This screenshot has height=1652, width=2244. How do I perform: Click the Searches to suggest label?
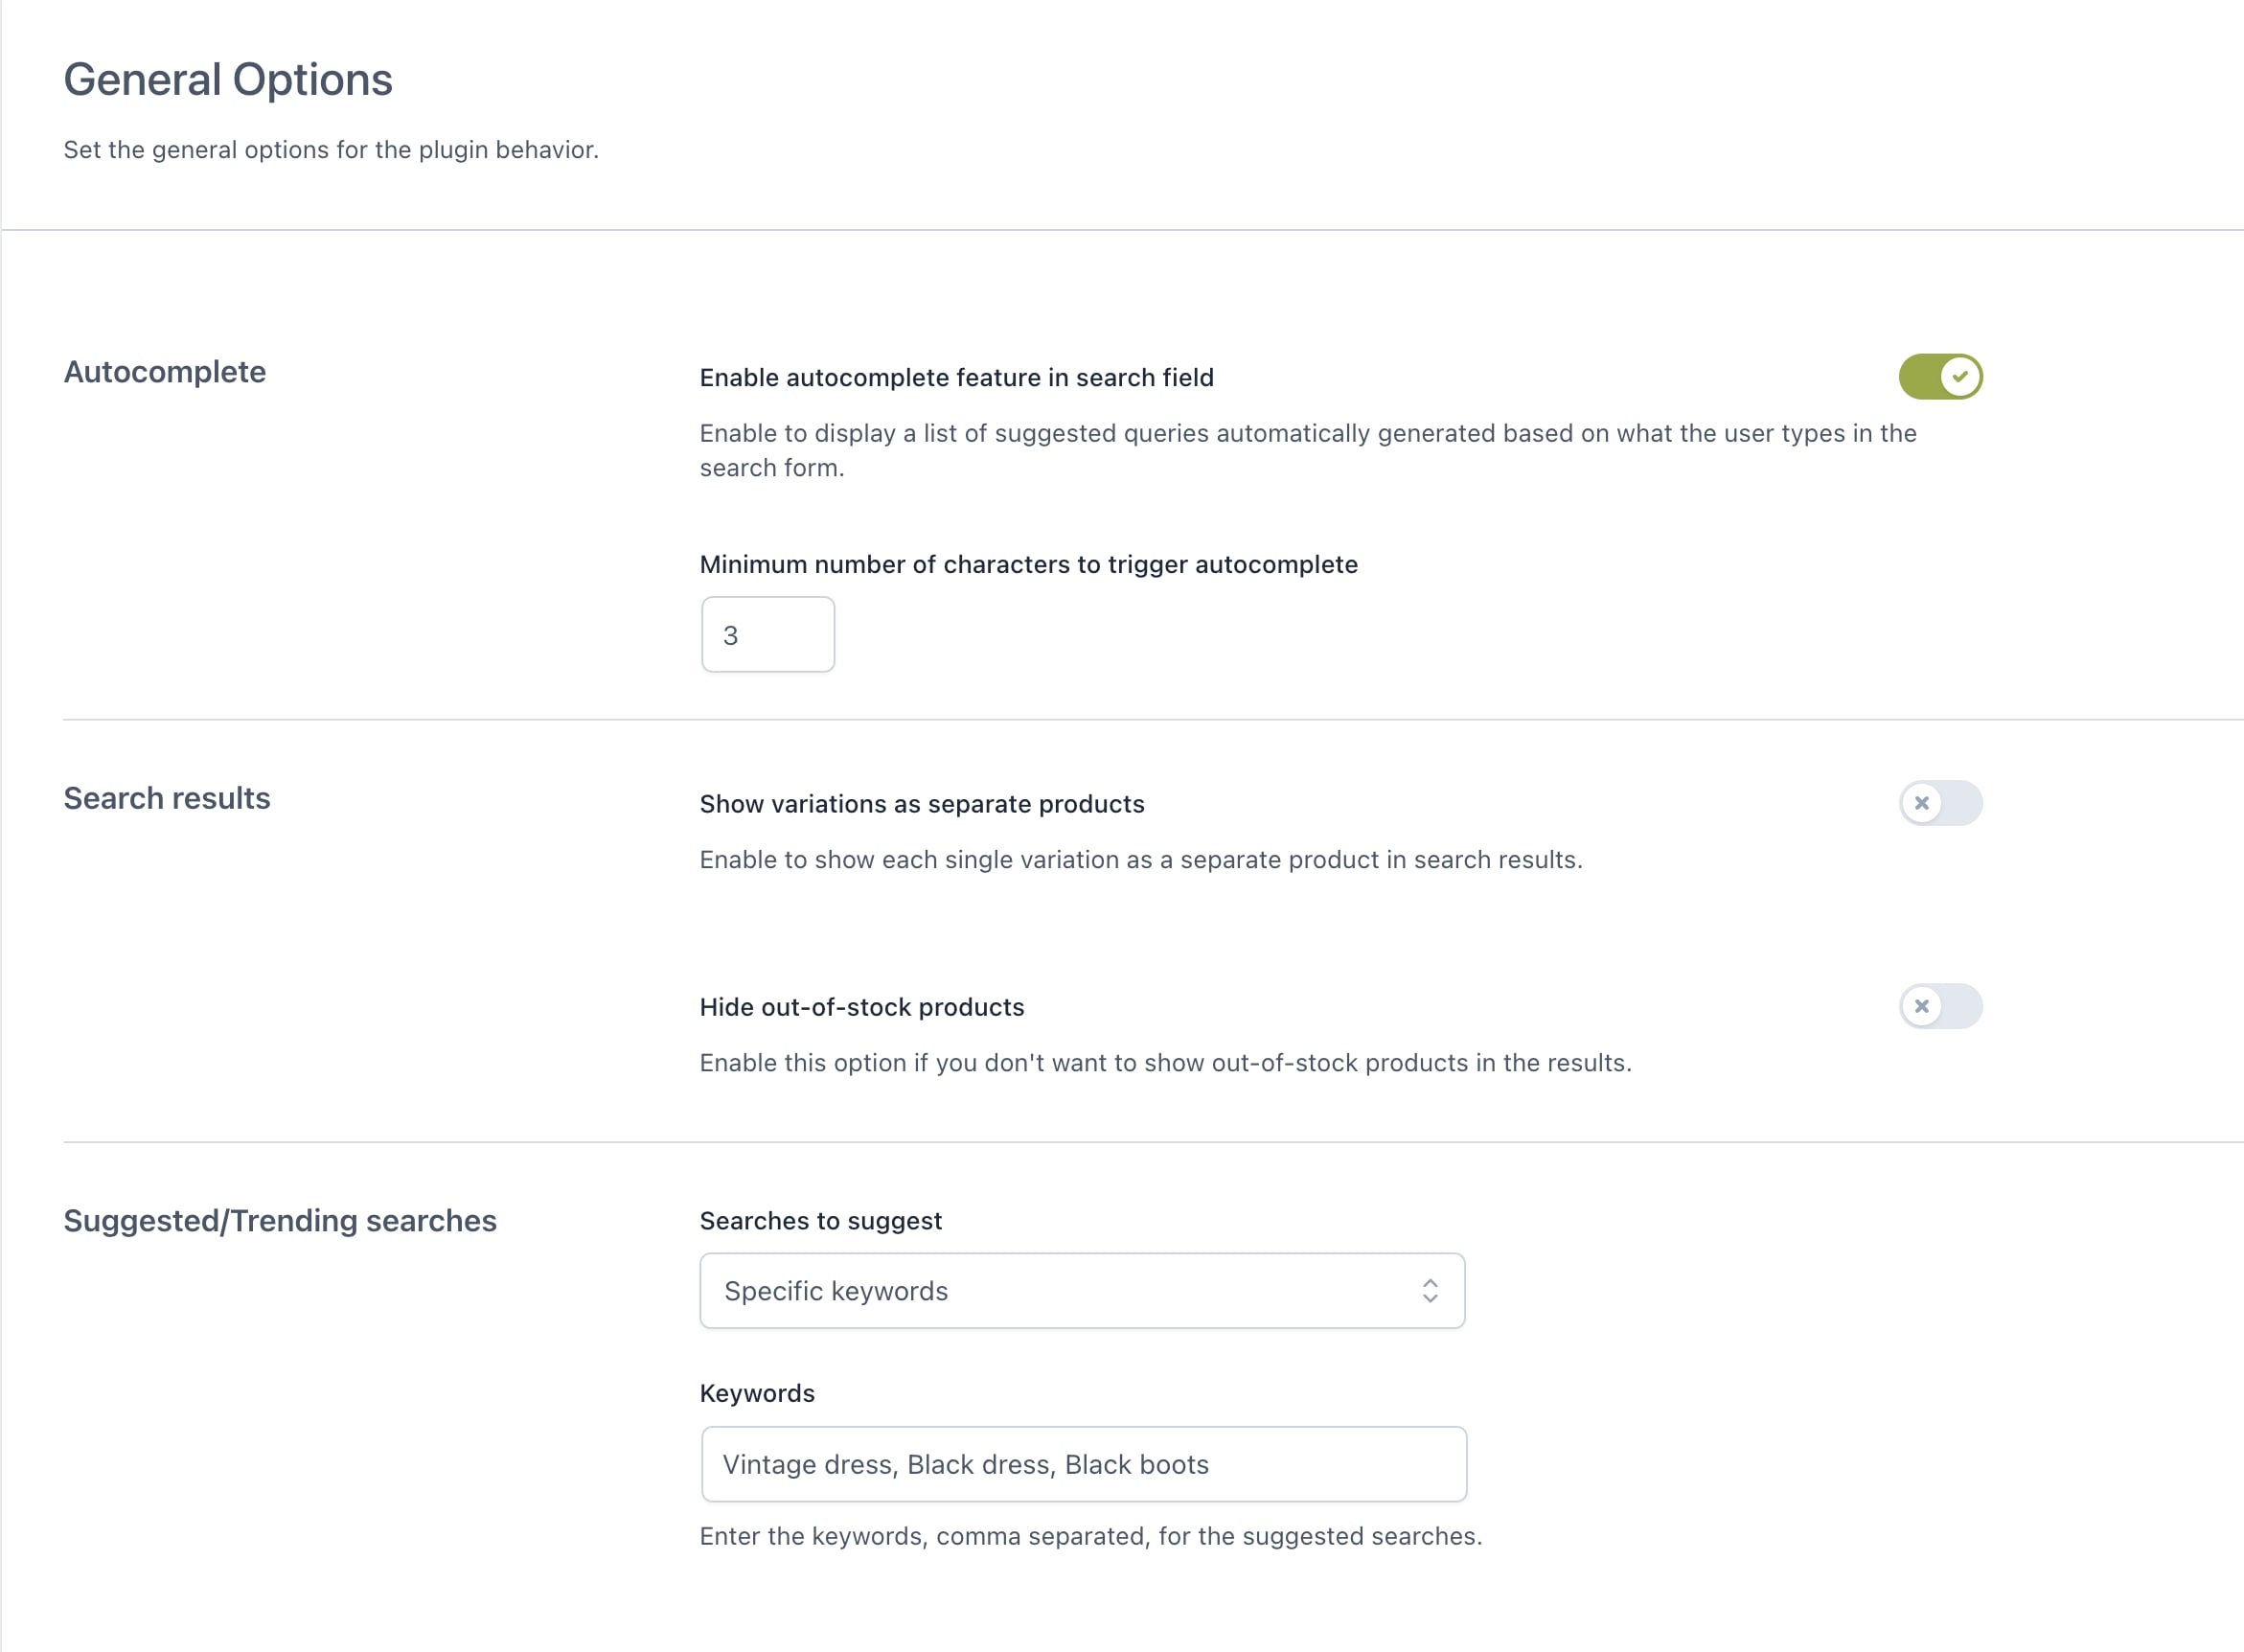[820, 1221]
